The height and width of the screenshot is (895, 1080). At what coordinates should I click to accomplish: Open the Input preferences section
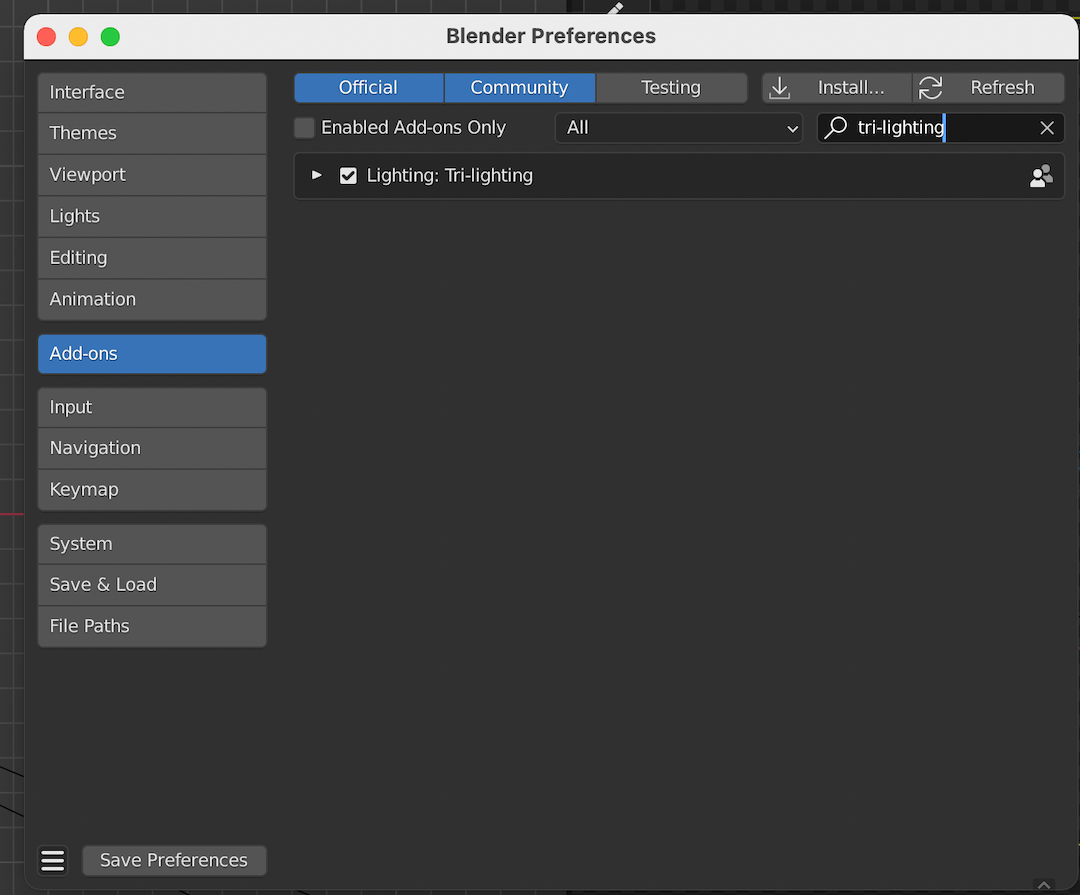pyautogui.click(x=152, y=407)
